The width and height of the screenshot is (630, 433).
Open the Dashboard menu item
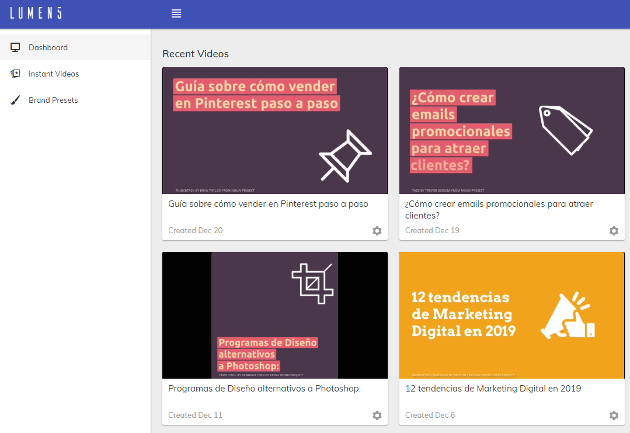[76, 47]
